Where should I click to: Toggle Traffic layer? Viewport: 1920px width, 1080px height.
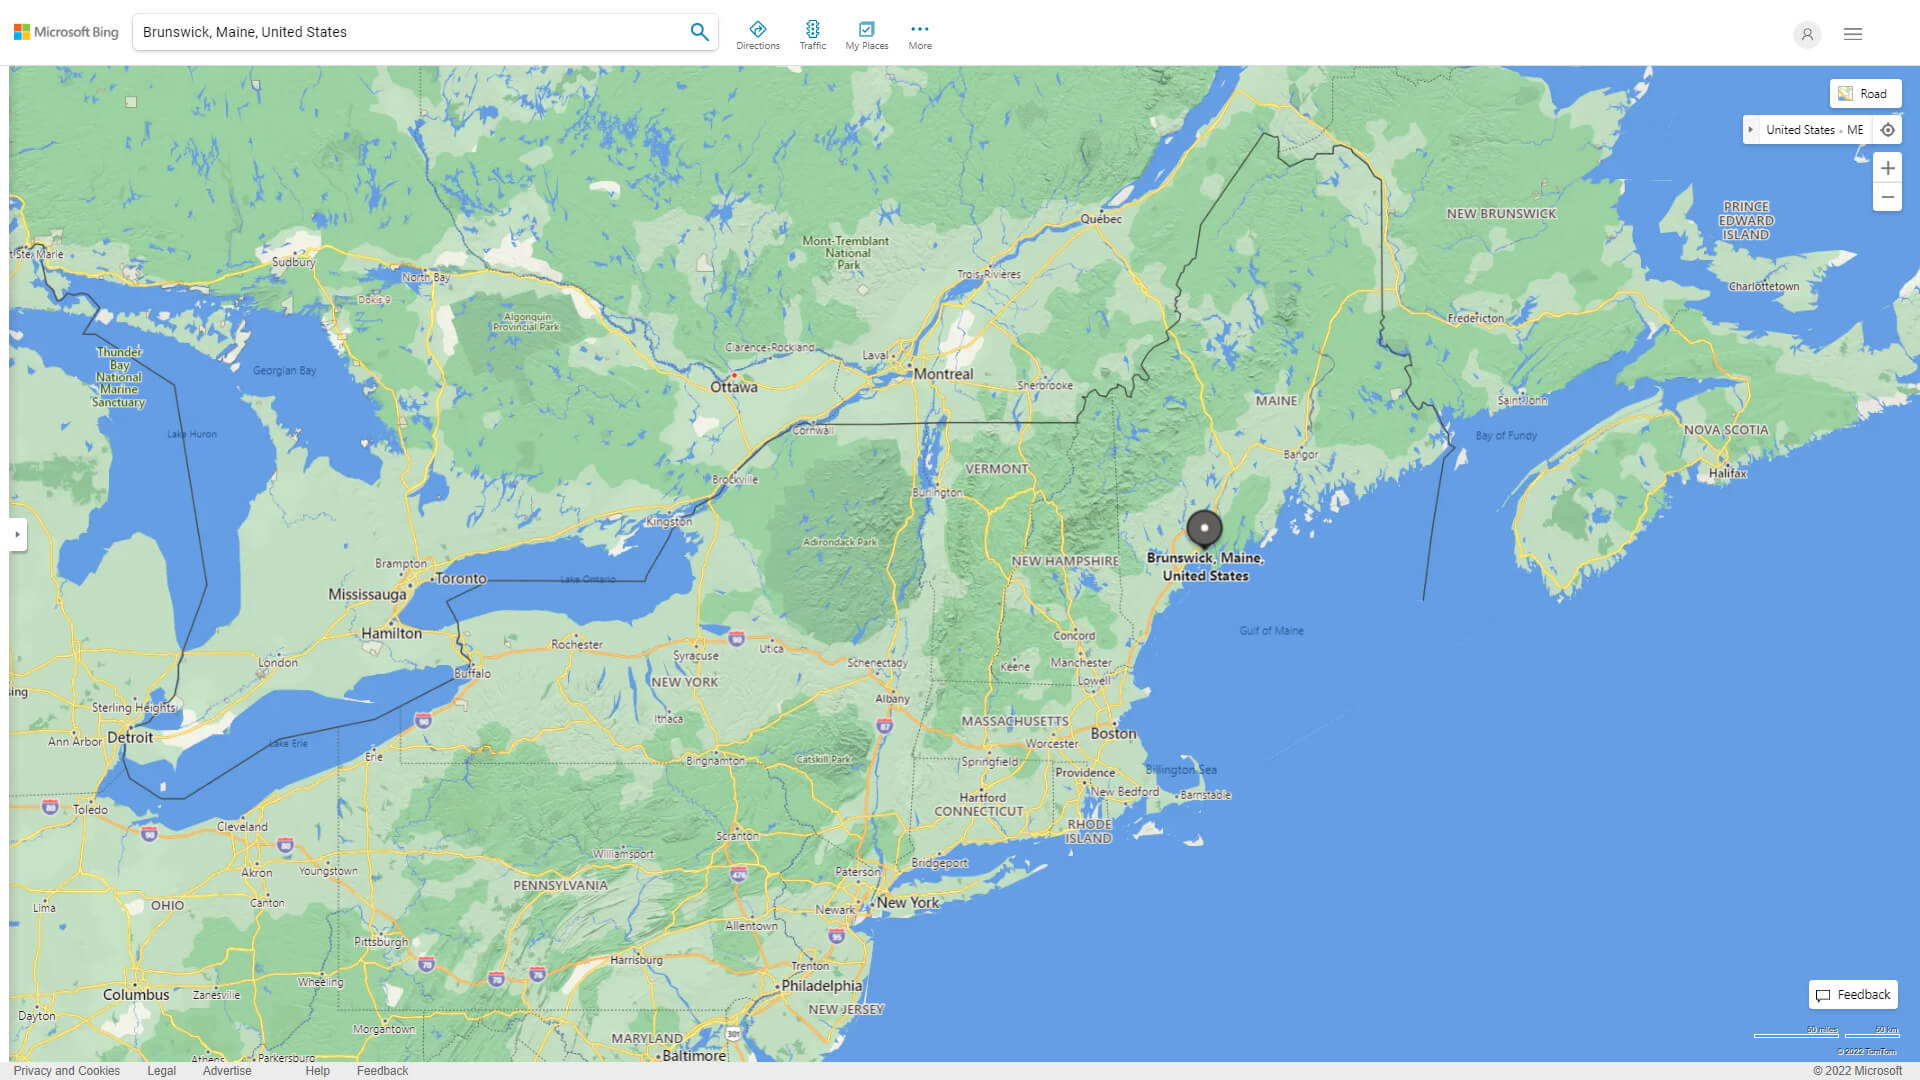(812, 35)
